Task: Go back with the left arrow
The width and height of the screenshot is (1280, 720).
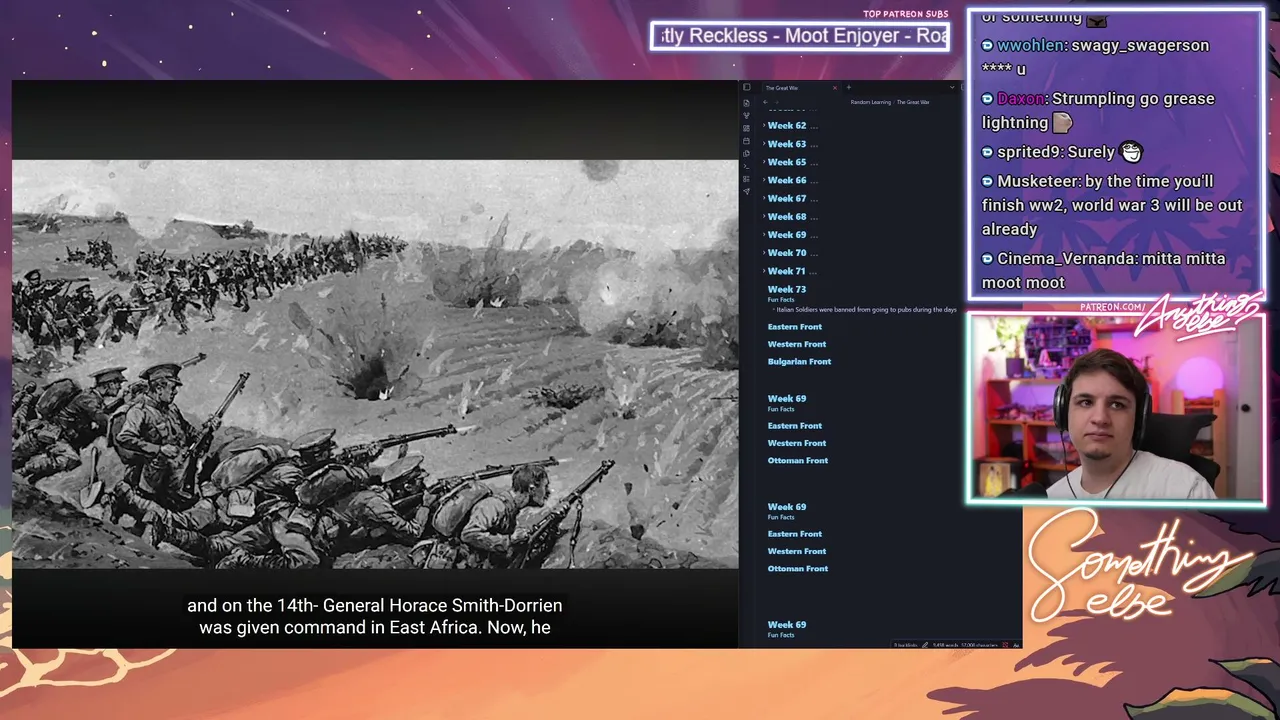Action: 765,102
